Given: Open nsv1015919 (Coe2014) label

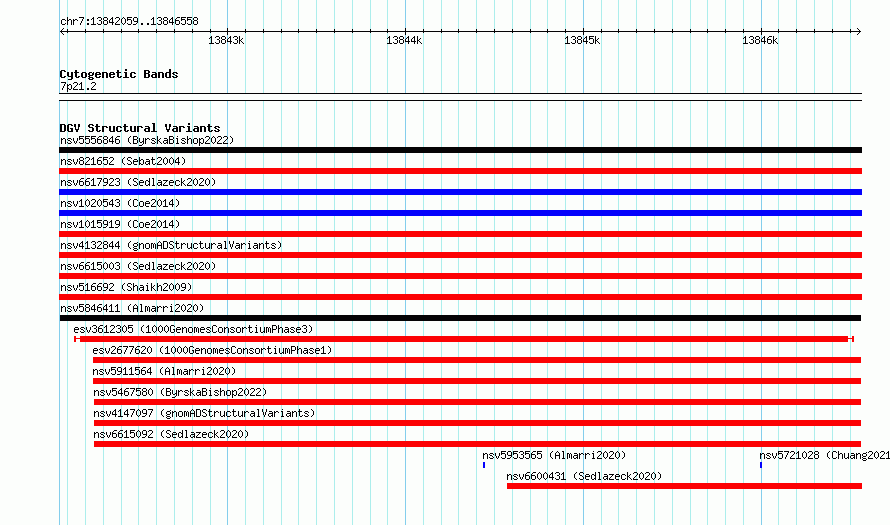Looking at the screenshot, I should click(120, 224).
